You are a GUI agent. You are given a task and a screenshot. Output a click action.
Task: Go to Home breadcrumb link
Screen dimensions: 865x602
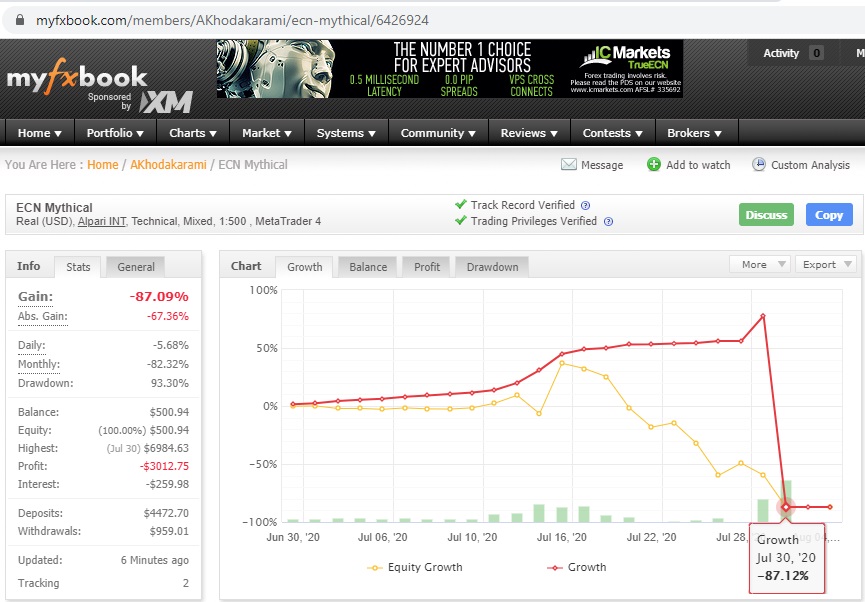click(103, 164)
